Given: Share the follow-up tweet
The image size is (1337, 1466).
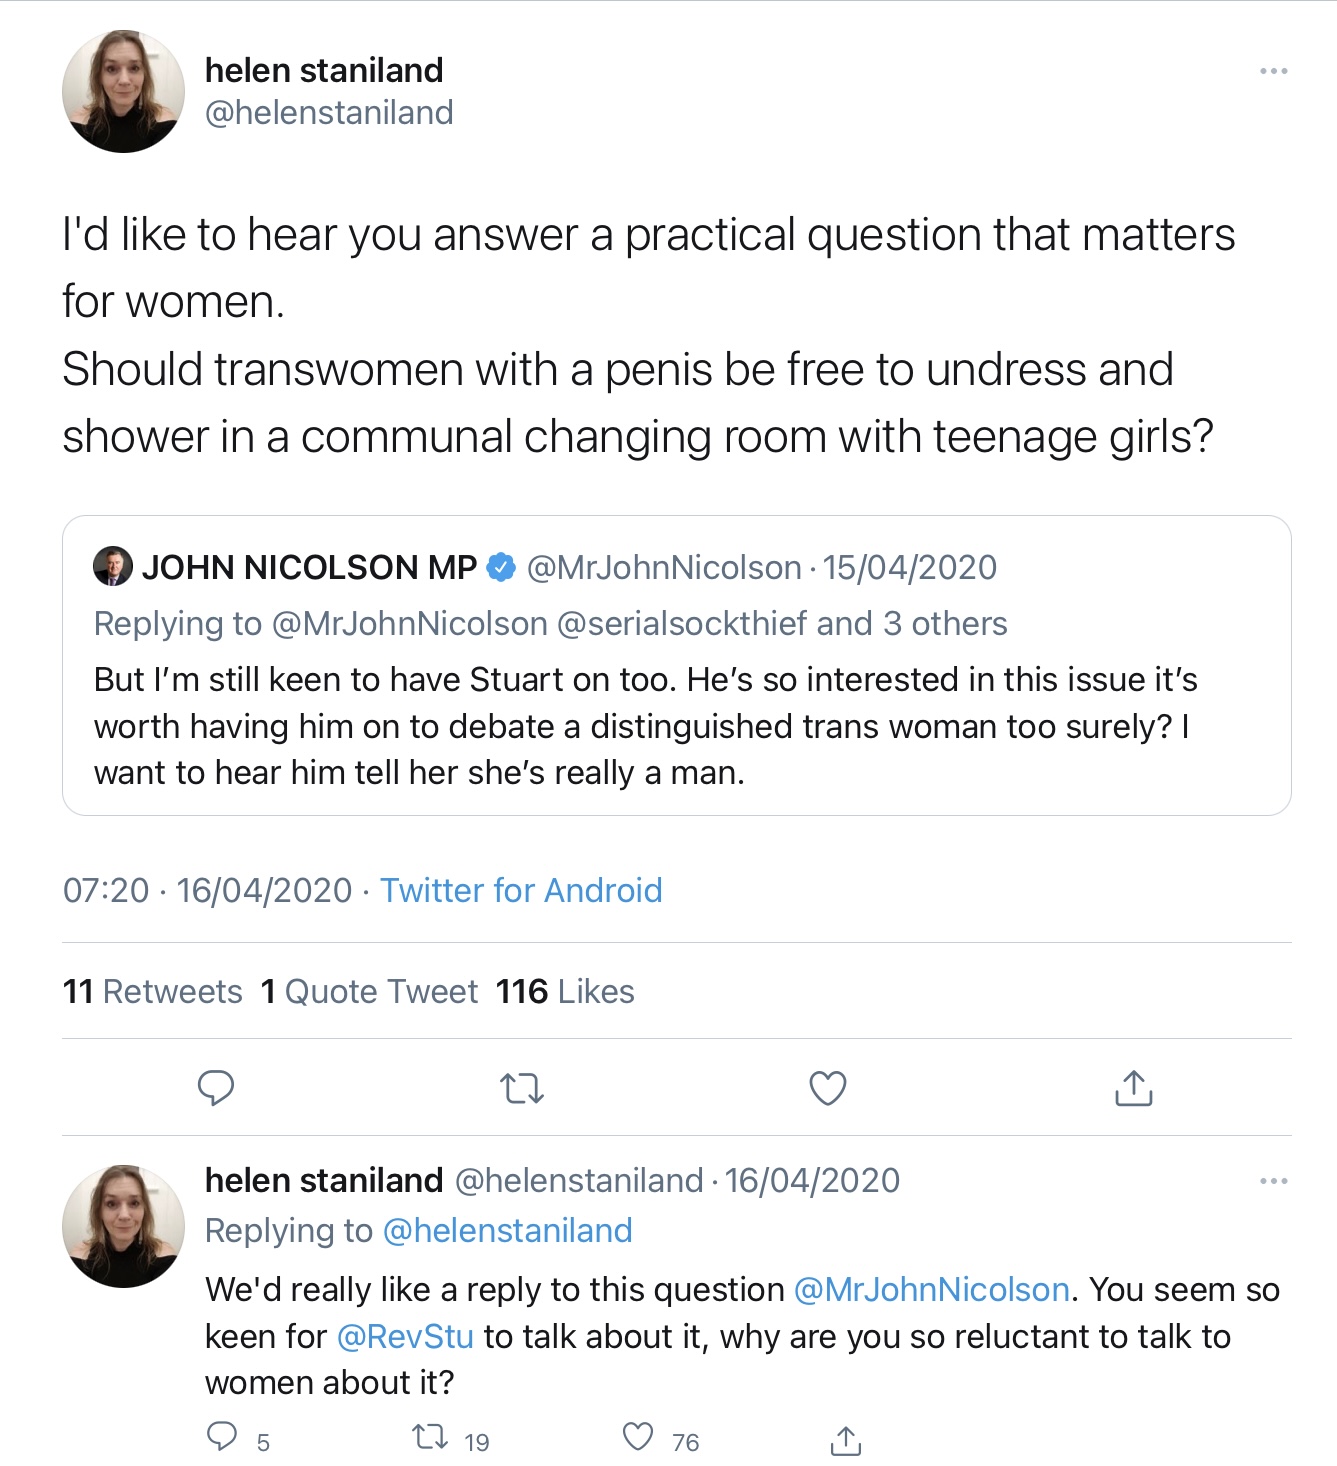Looking at the screenshot, I should click(845, 1440).
